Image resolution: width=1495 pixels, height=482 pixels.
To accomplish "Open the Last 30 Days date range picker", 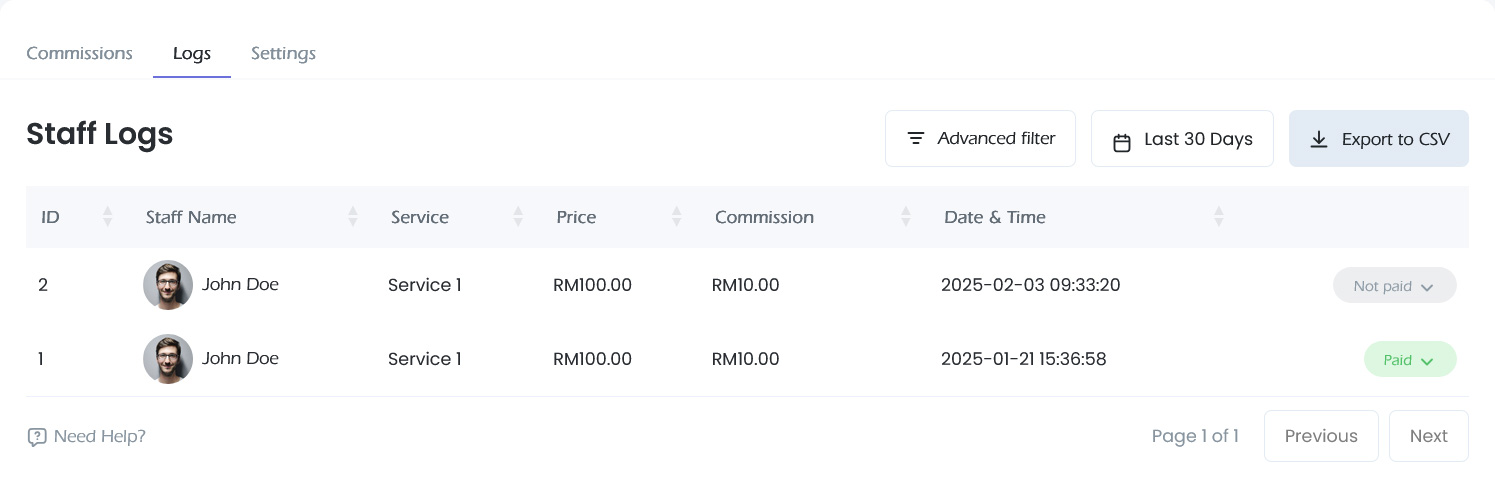I will tap(1182, 138).
